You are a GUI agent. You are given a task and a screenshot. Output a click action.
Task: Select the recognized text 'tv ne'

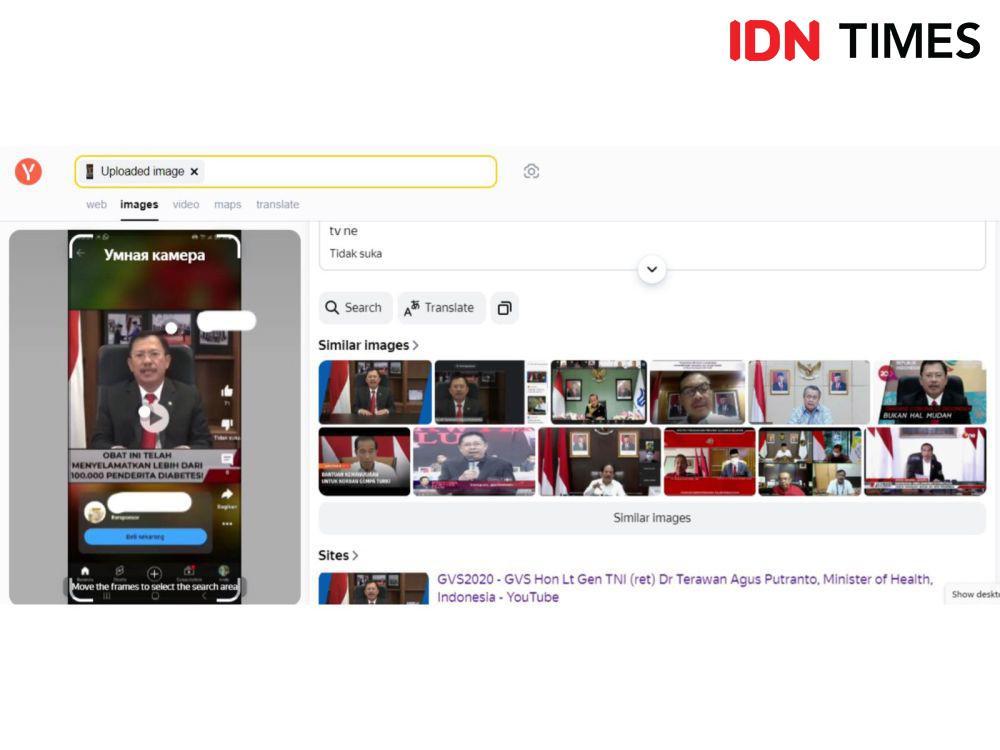[x=343, y=231]
